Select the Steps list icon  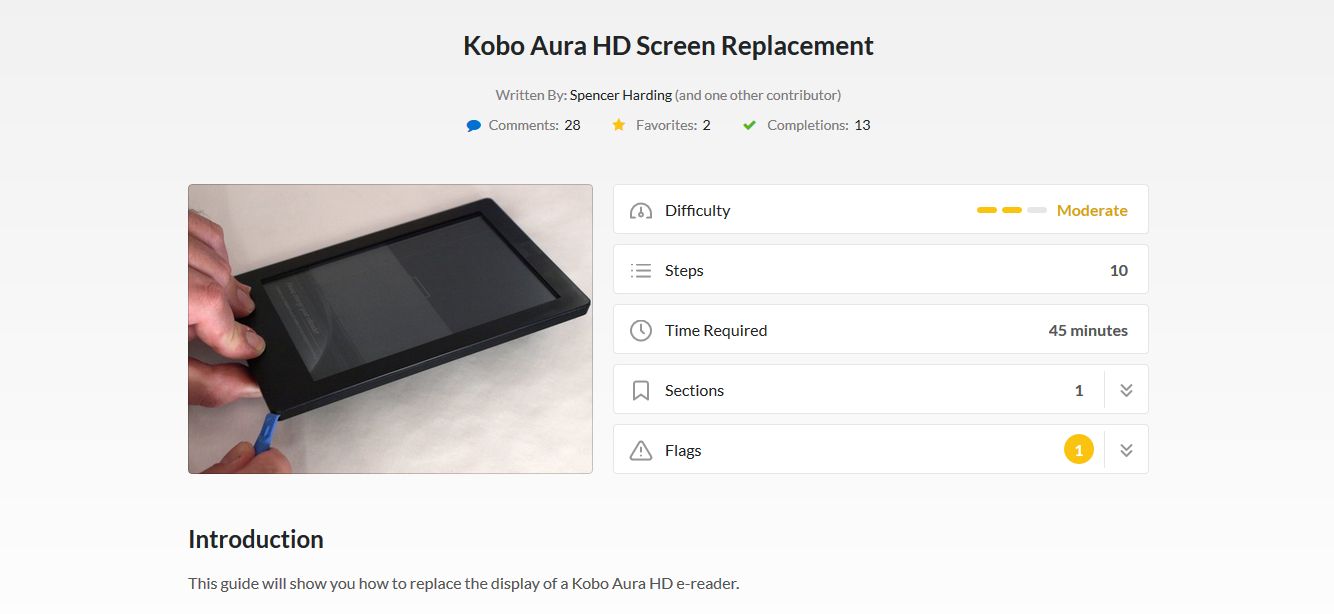point(640,269)
